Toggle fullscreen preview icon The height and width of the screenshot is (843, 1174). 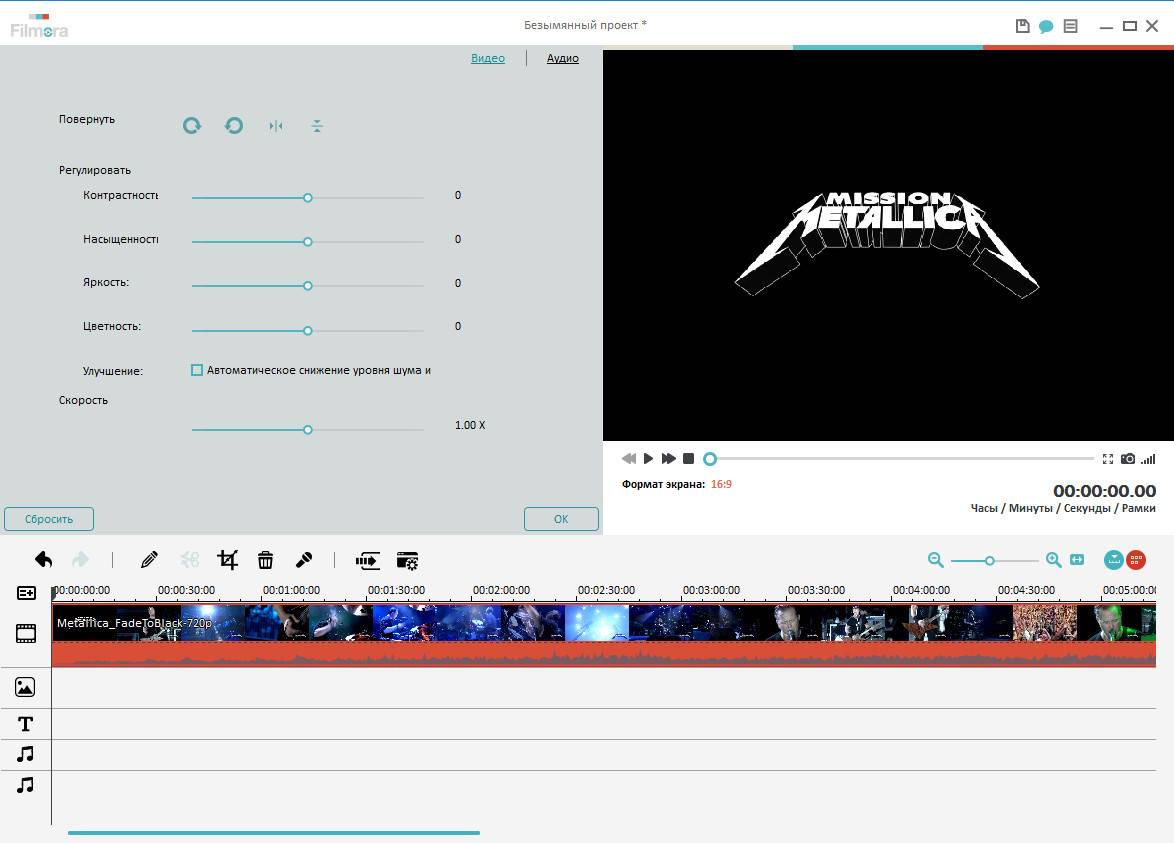pyautogui.click(x=1108, y=459)
